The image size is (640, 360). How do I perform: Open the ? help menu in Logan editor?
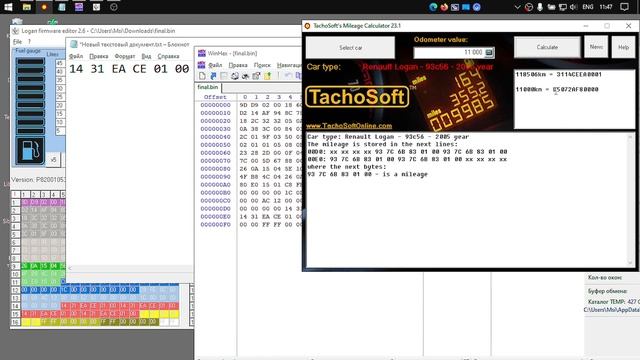click(29, 42)
